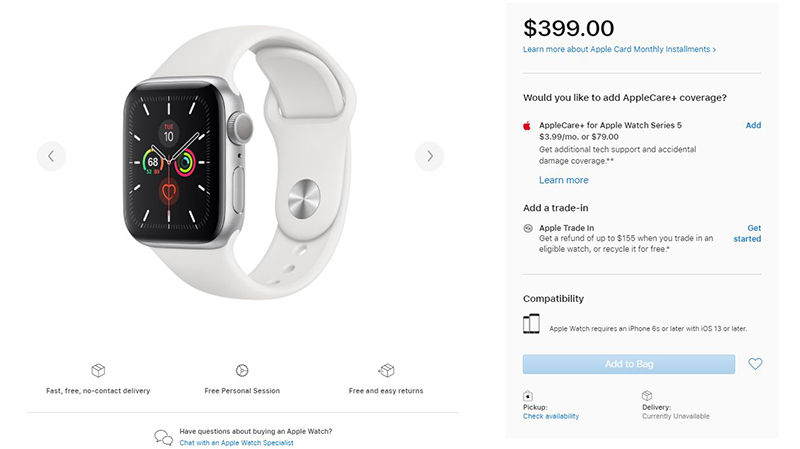Get started with Apple Trade In

pos(747,233)
